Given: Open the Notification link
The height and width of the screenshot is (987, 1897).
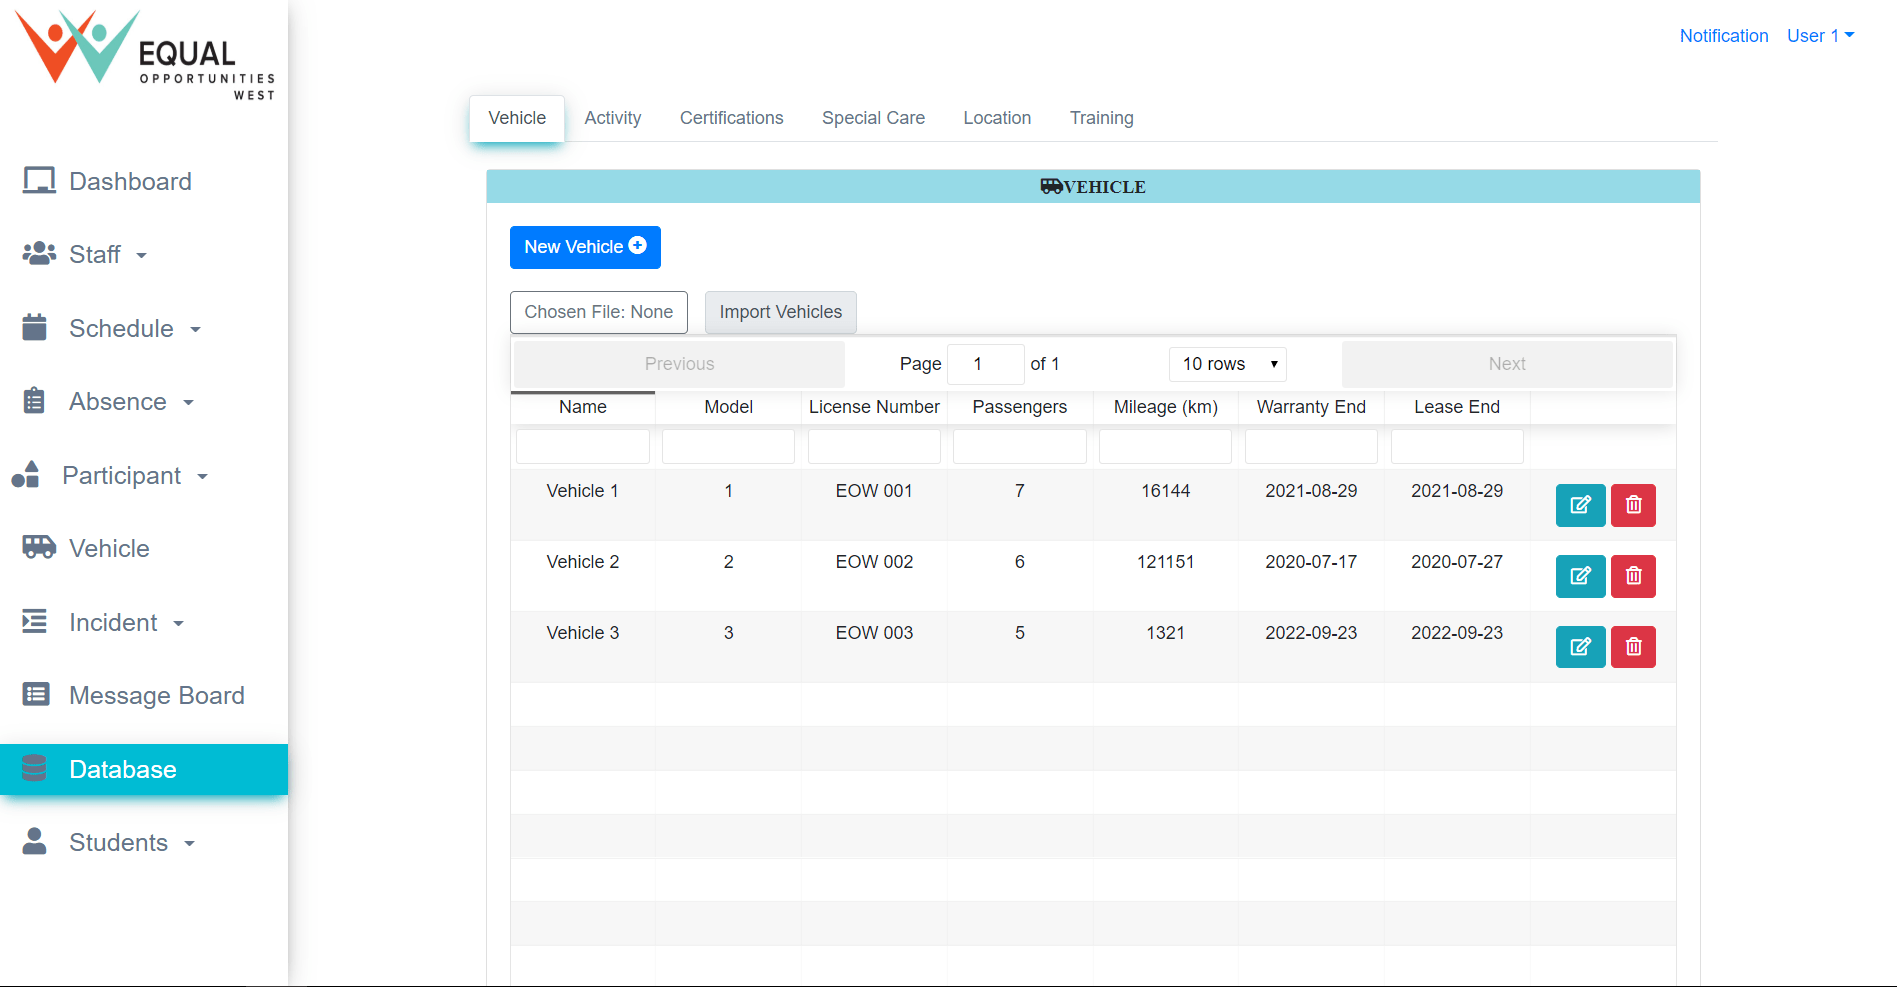Looking at the screenshot, I should tap(1723, 36).
